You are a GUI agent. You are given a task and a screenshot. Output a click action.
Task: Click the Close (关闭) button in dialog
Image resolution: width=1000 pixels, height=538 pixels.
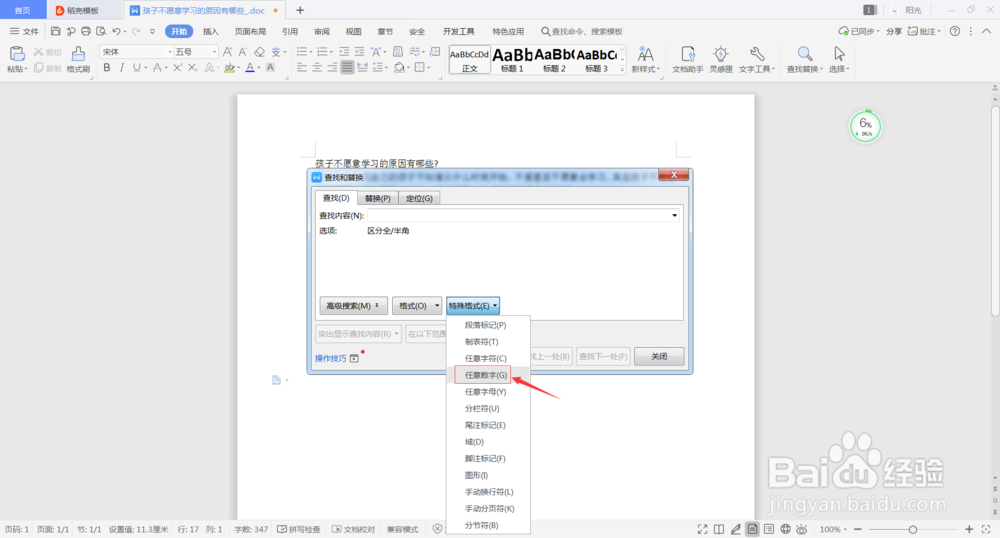(x=659, y=356)
